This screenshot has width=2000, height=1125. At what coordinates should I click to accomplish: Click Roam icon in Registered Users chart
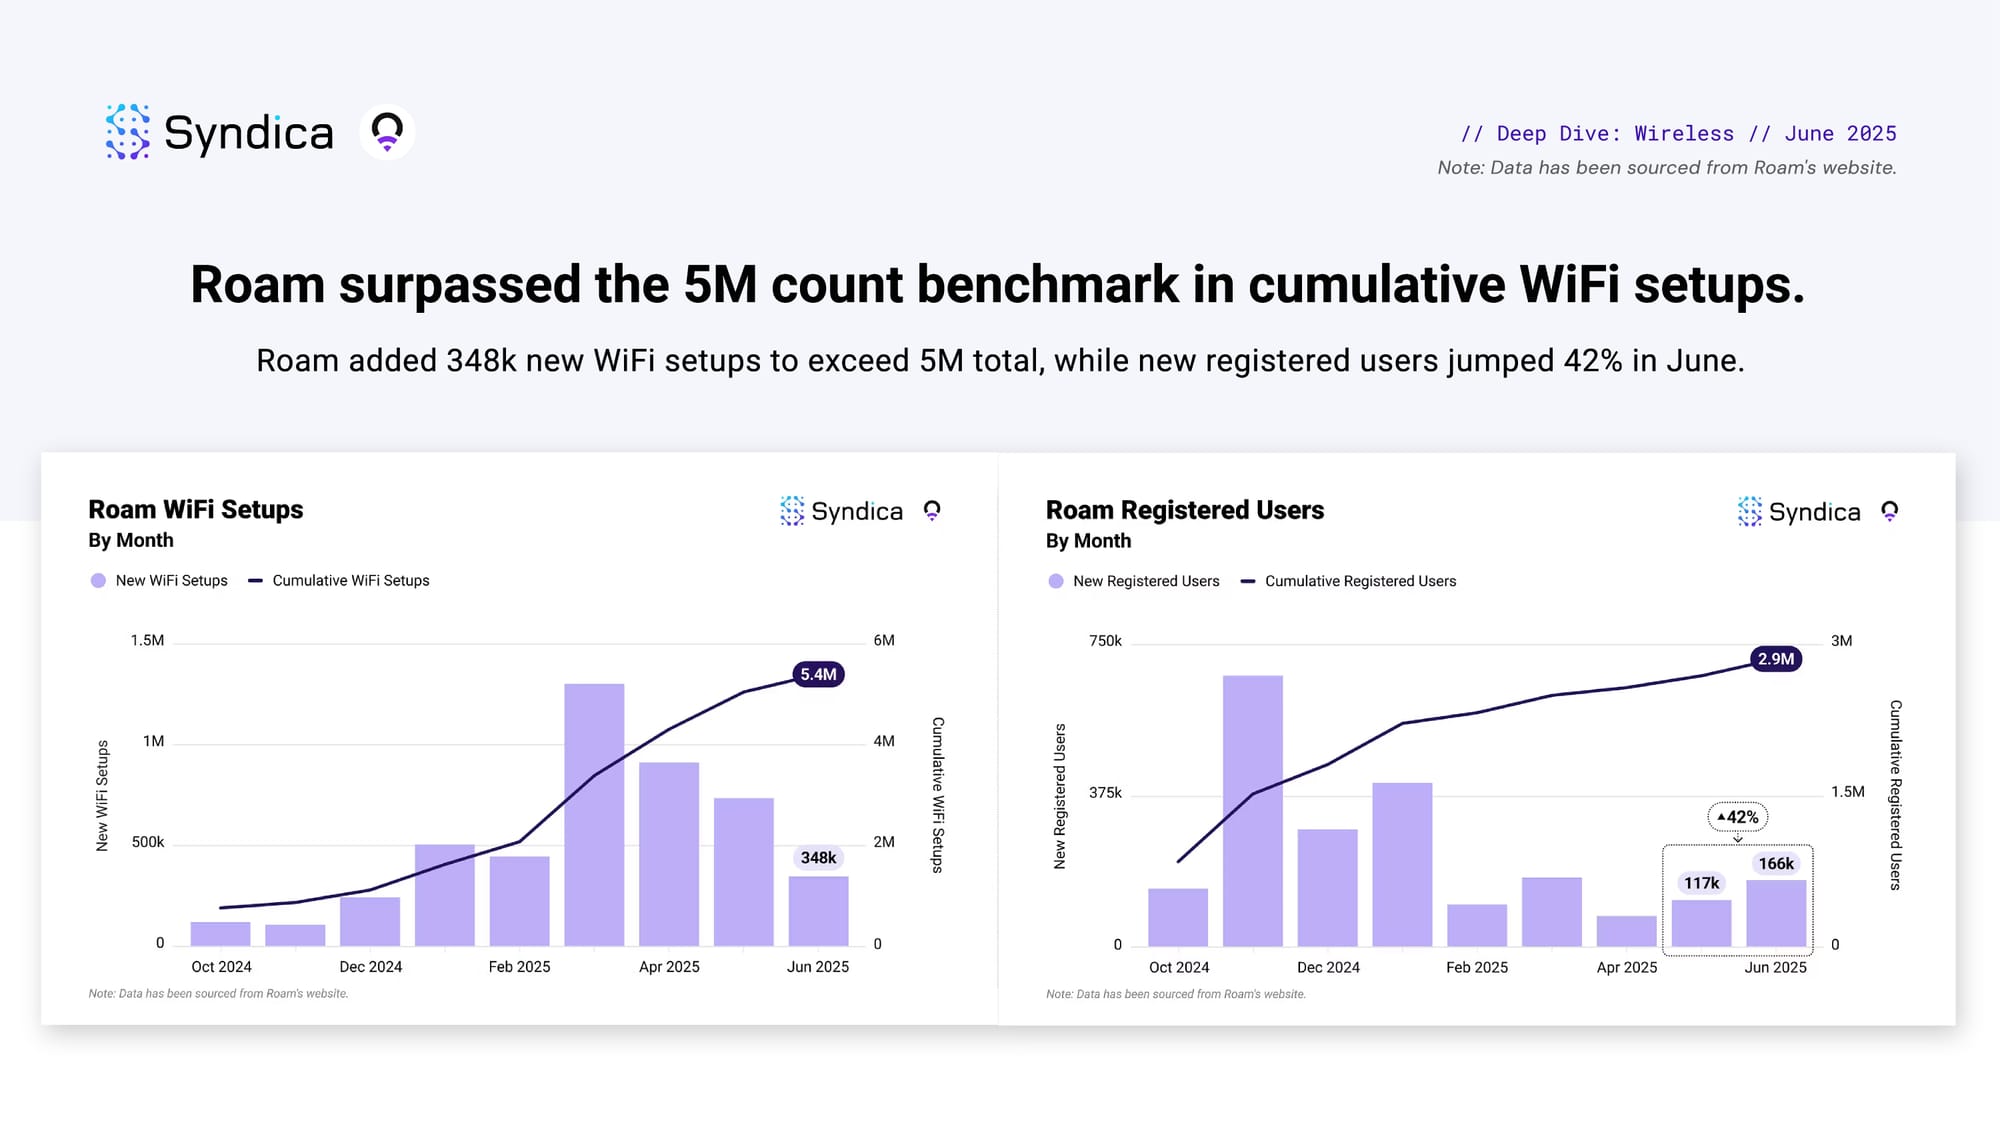click(1889, 512)
